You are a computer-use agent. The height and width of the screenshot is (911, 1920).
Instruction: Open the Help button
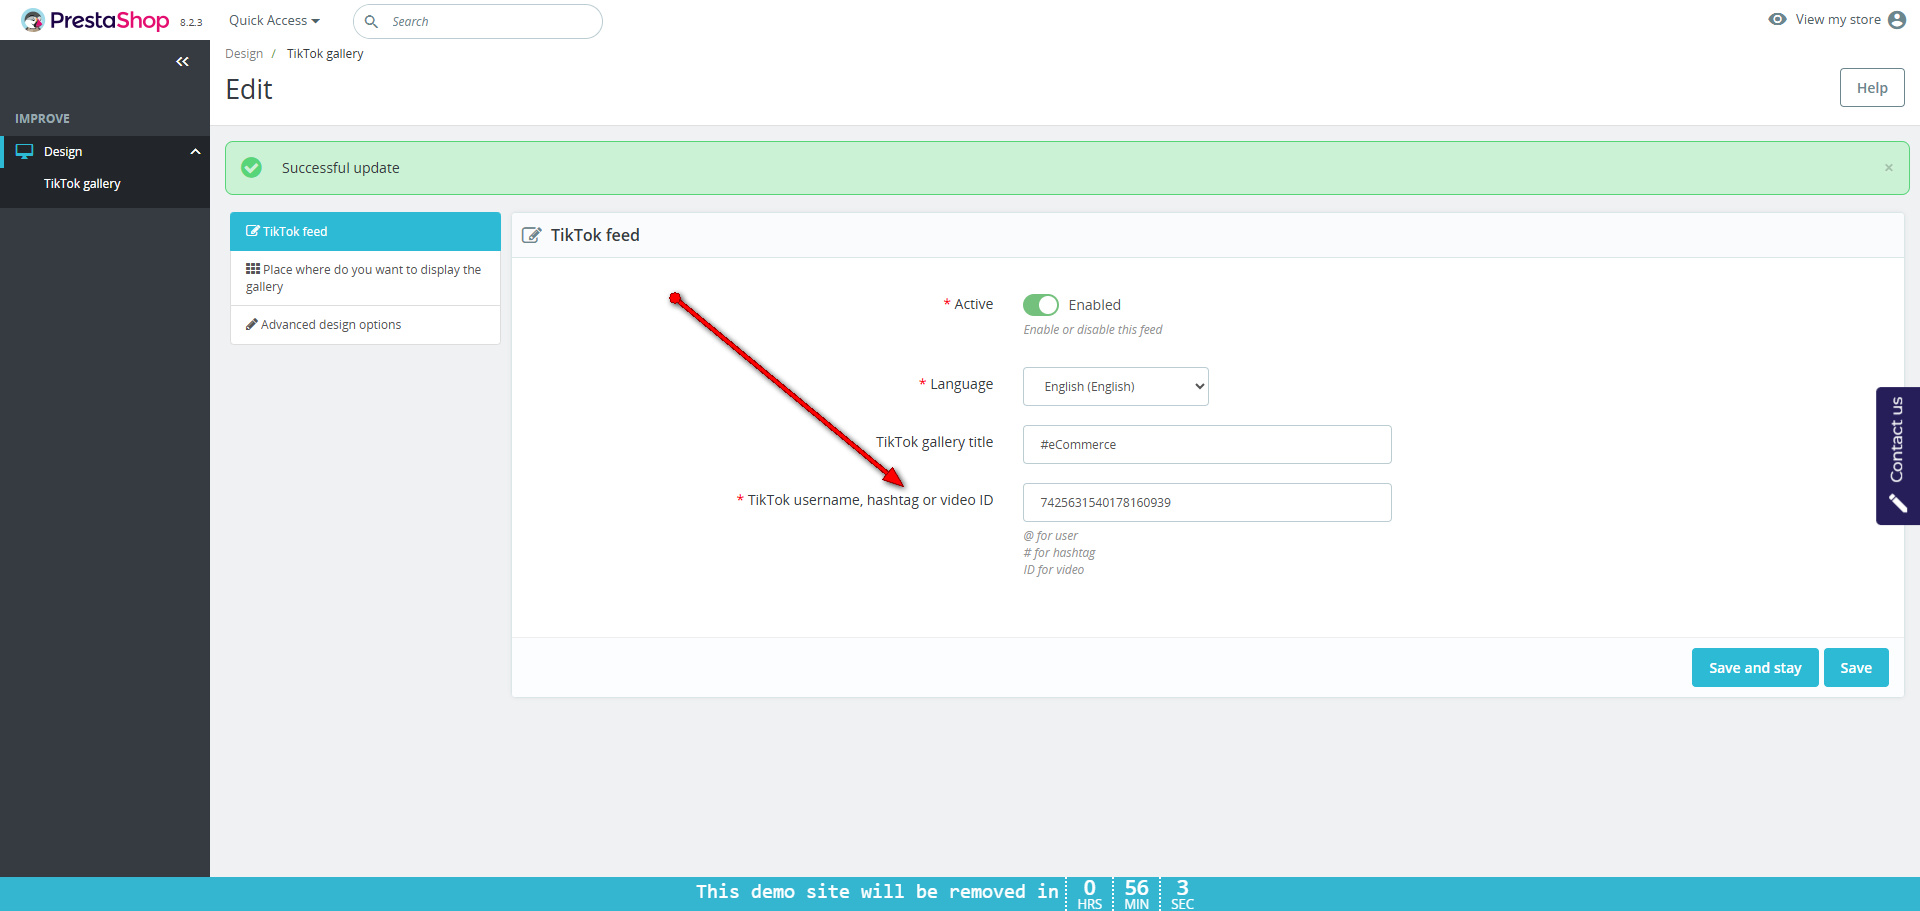[1872, 88]
